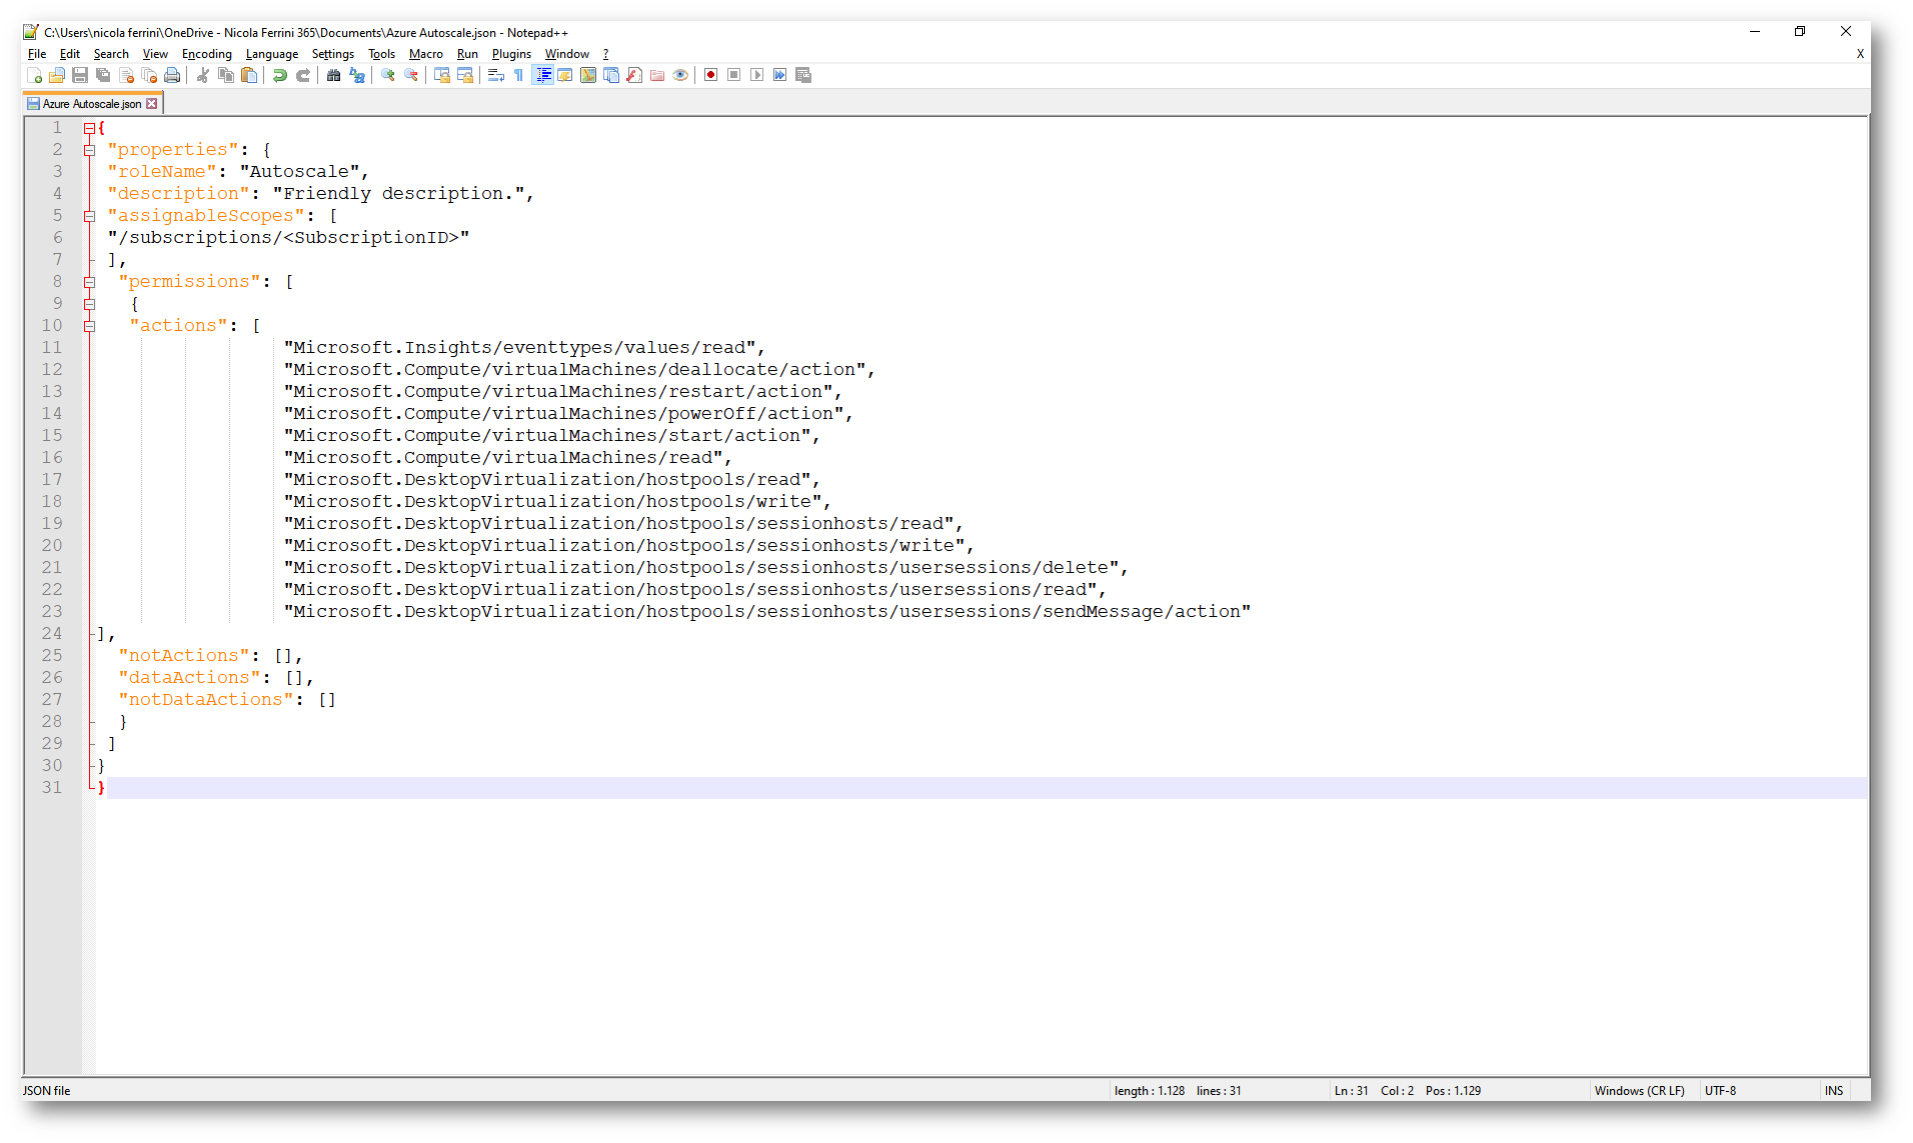This screenshot has width=1913, height=1143.
Task: Toggle word wrap in the toolbar
Action: (496, 75)
